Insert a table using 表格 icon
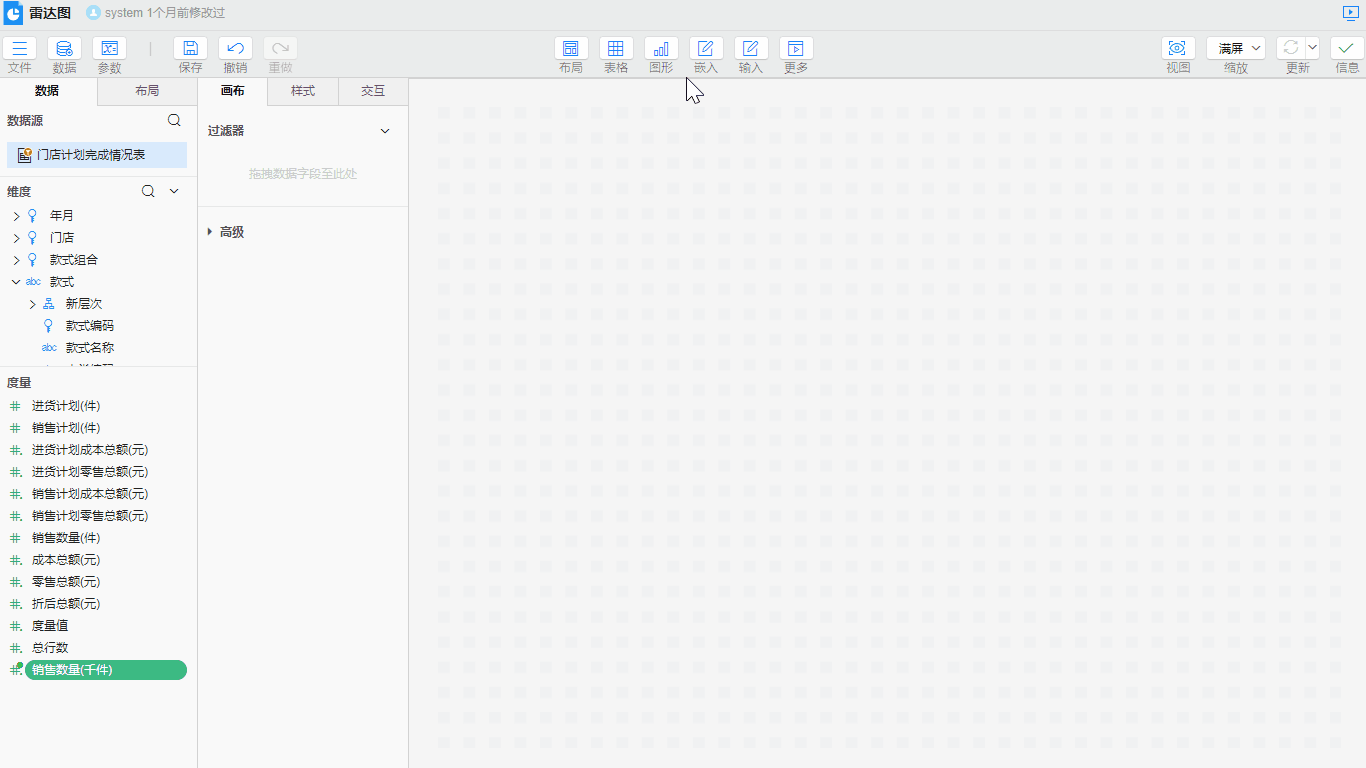Viewport: 1366px width, 768px height. tap(616, 49)
